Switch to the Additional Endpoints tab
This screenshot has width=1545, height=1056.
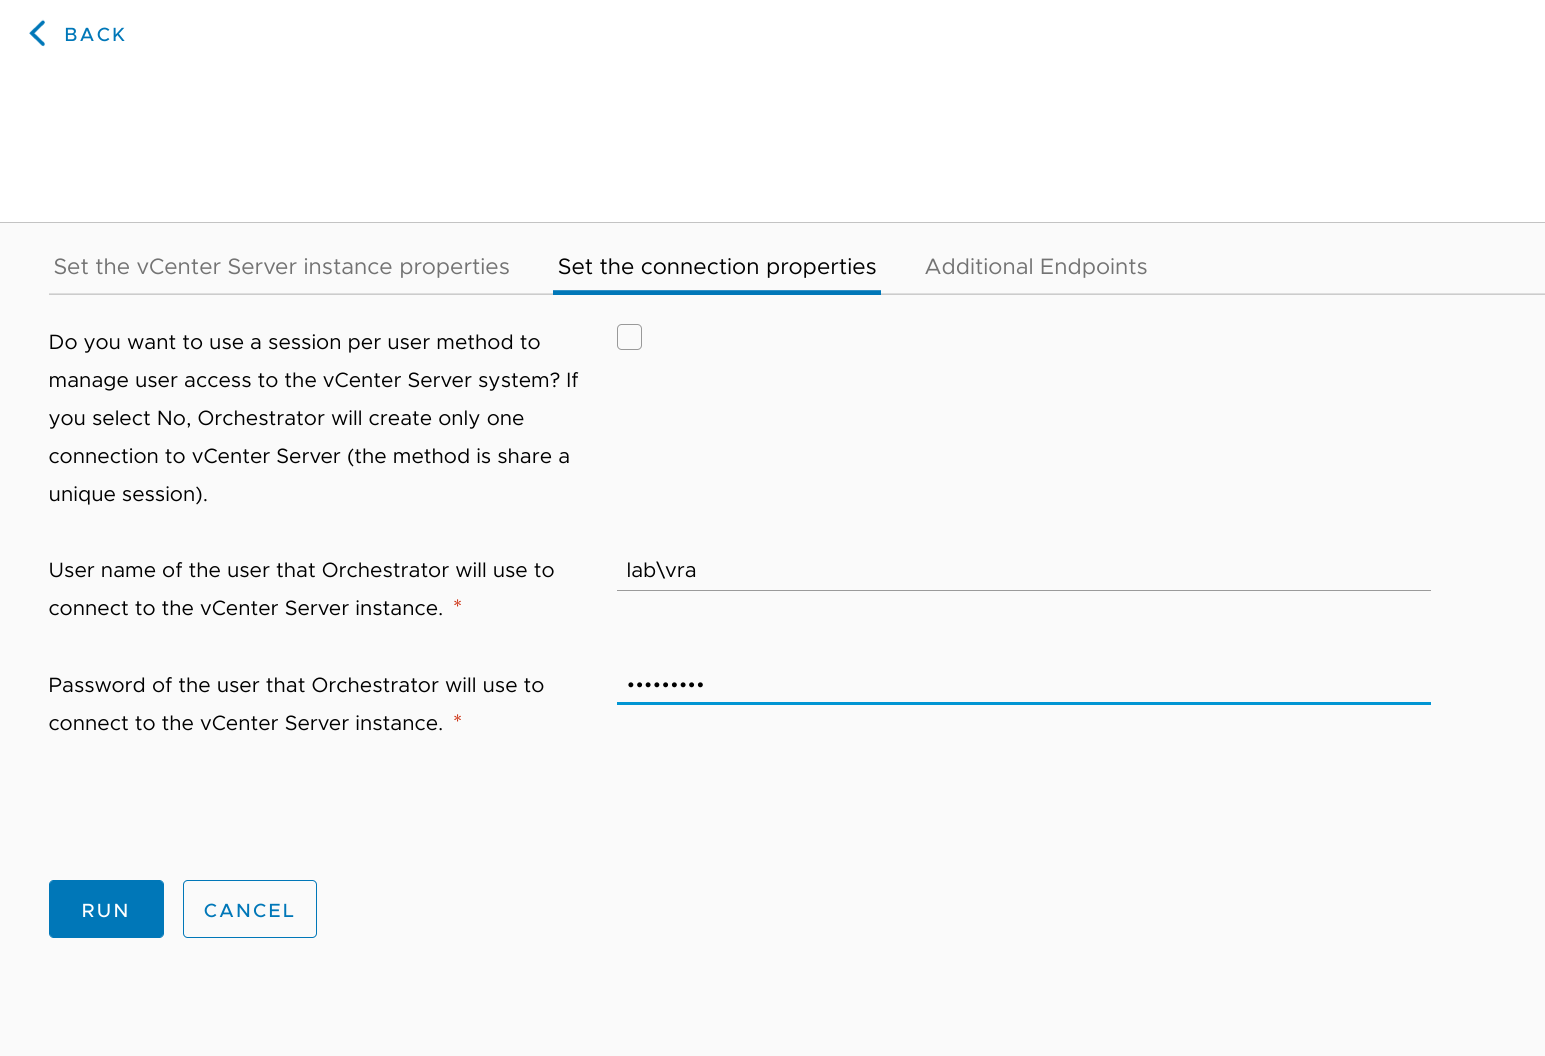tap(1036, 267)
